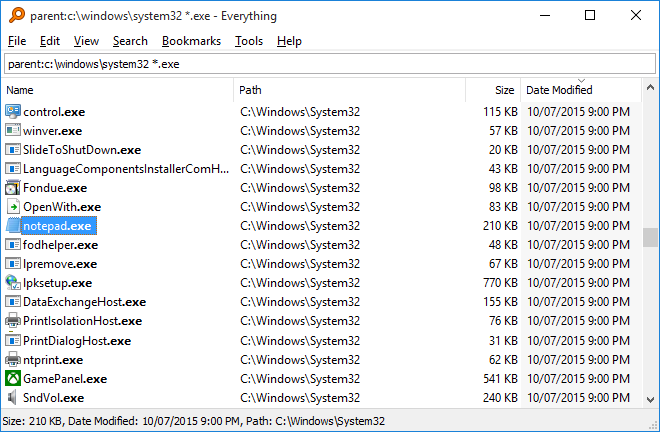Select the PrintDialogHost.exe file name
Screen dimensions: 660x432
(x=77, y=340)
